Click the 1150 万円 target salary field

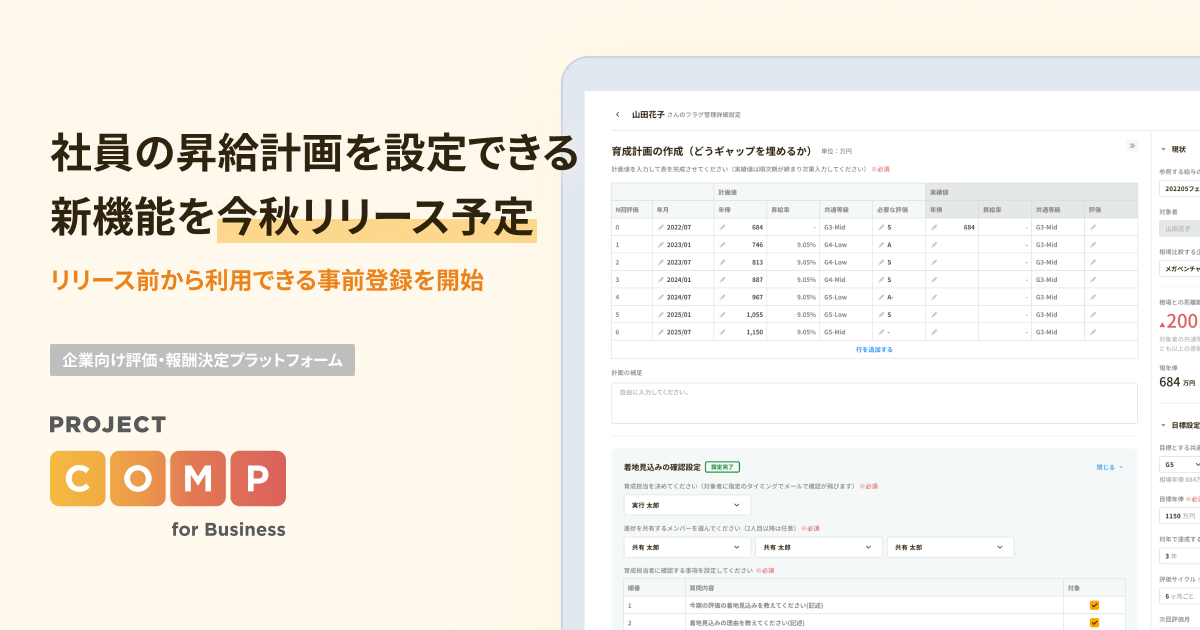click(1179, 515)
